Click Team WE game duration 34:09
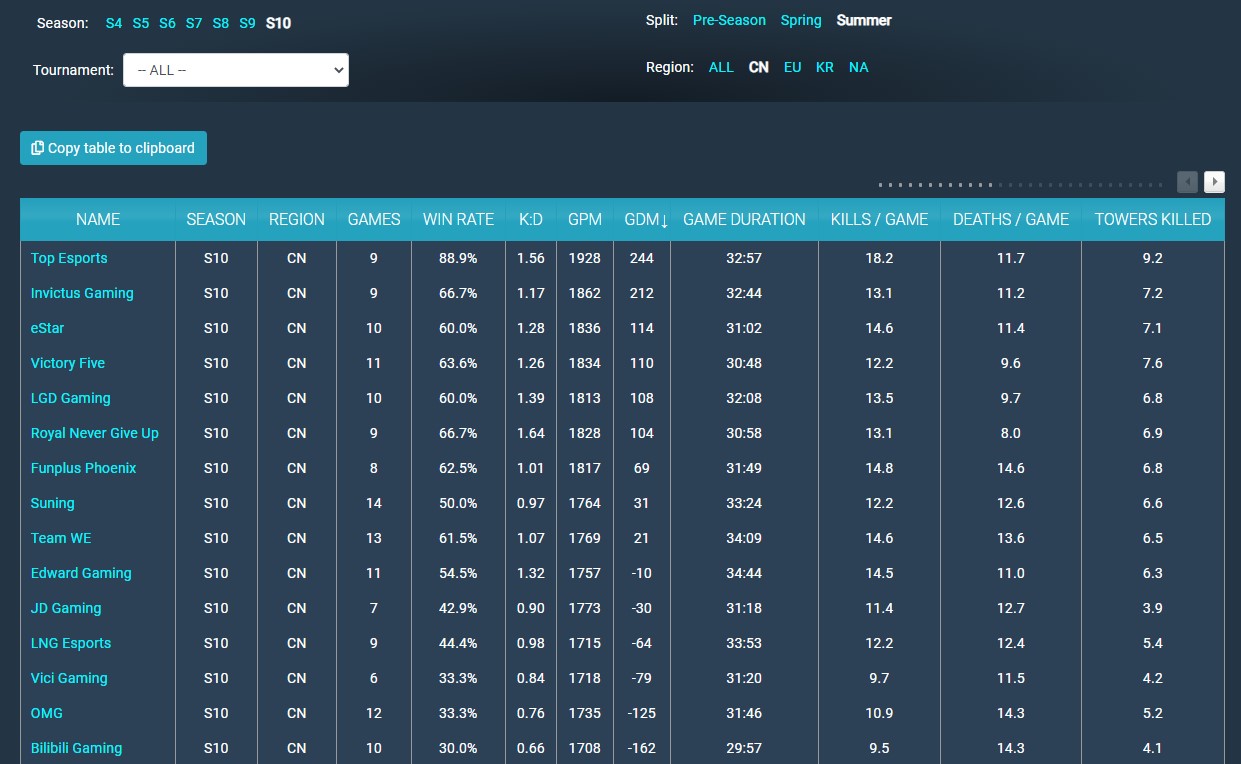This screenshot has height=764, width=1241. pyautogui.click(x=744, y=538)
